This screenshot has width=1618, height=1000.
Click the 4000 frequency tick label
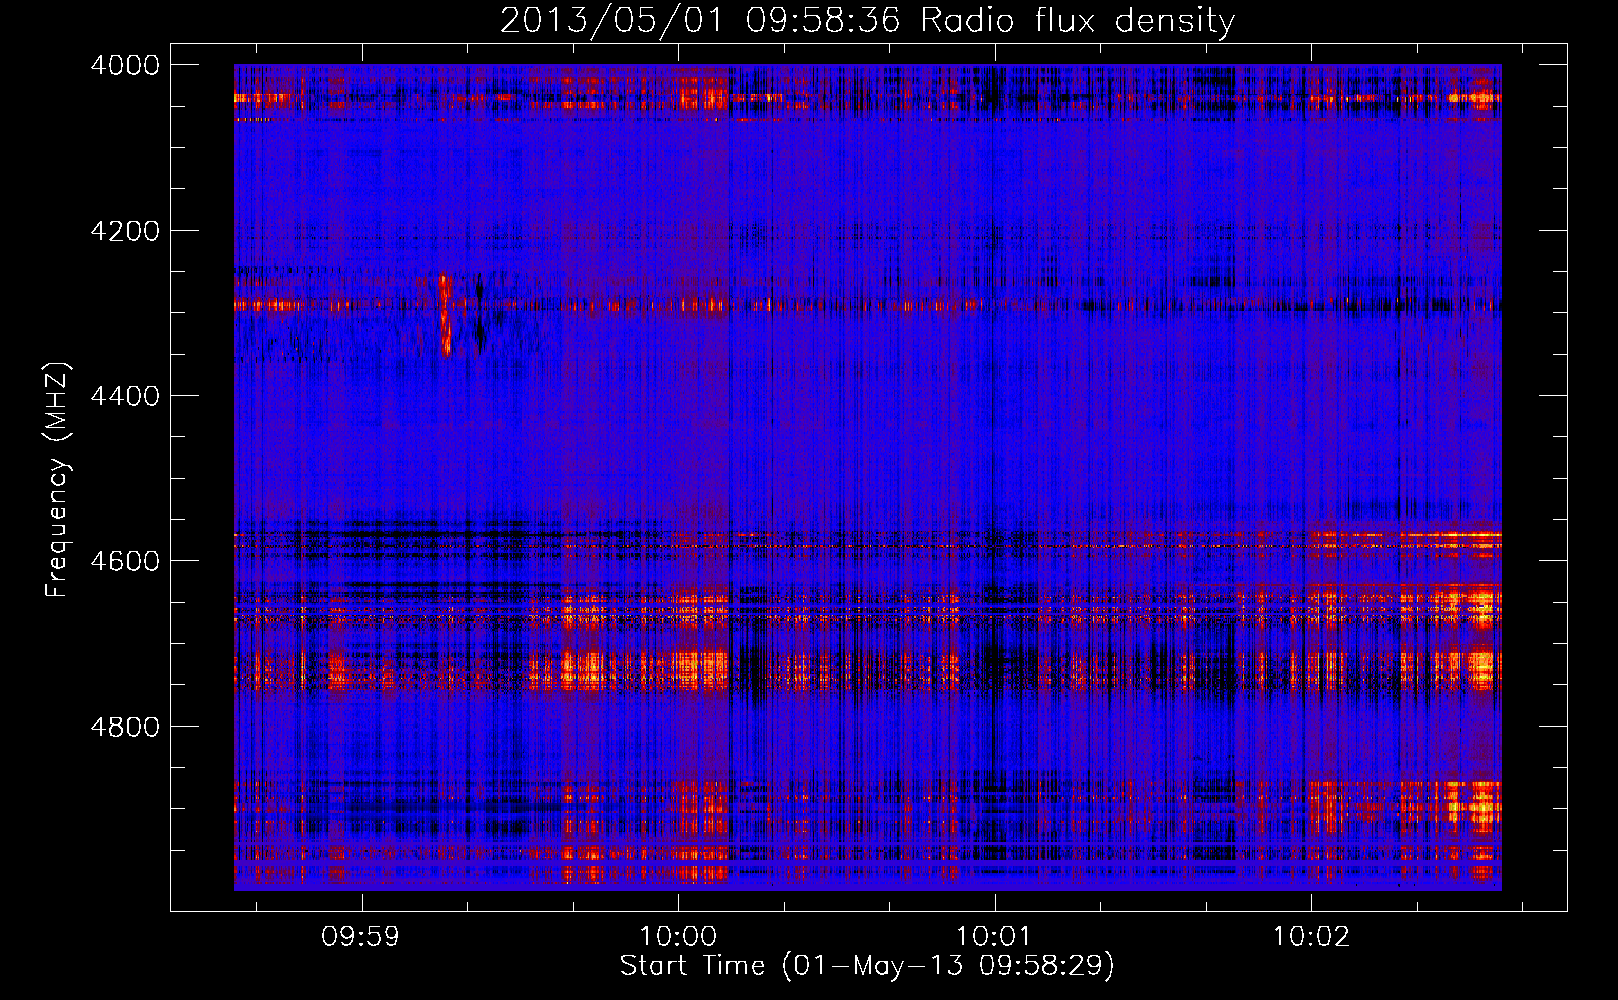click(x=125, y=65)
